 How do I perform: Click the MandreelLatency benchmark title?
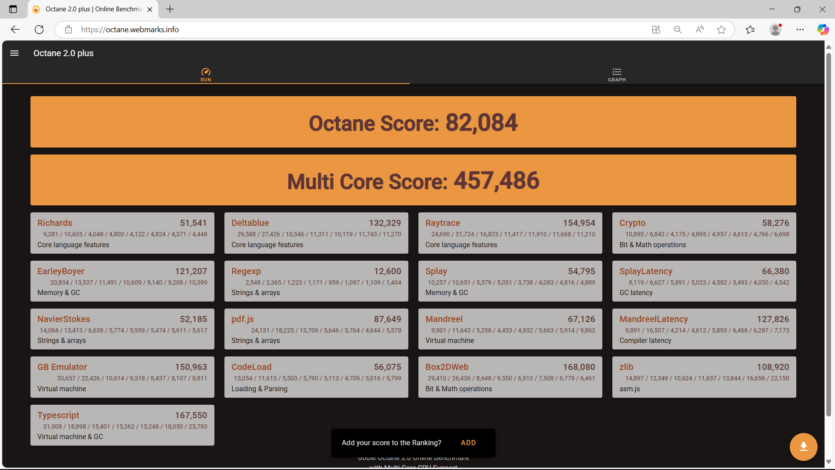pyautogui.click(x=653, y=319)
